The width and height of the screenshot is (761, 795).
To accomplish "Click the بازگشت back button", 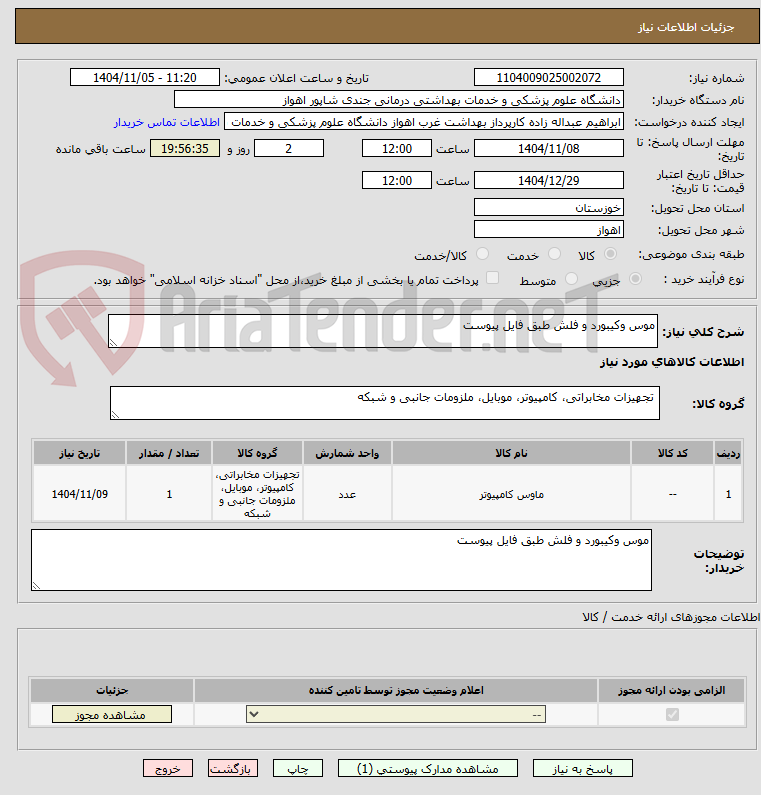I will click(x=233, y=769).
